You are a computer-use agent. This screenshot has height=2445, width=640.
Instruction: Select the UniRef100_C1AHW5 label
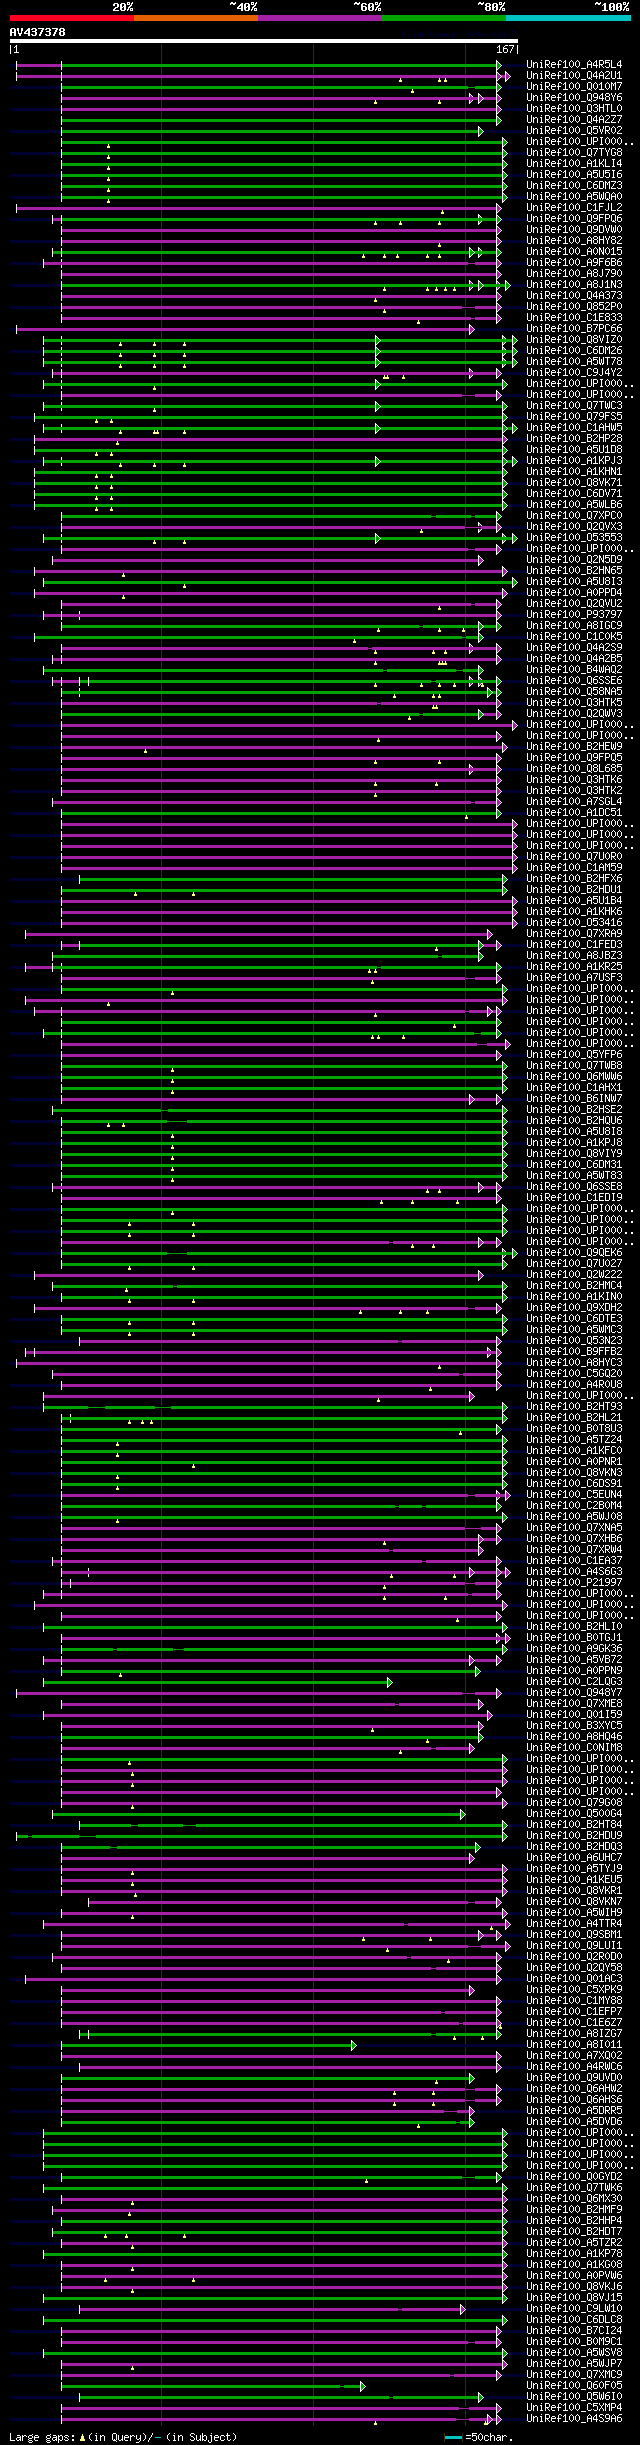574,428
